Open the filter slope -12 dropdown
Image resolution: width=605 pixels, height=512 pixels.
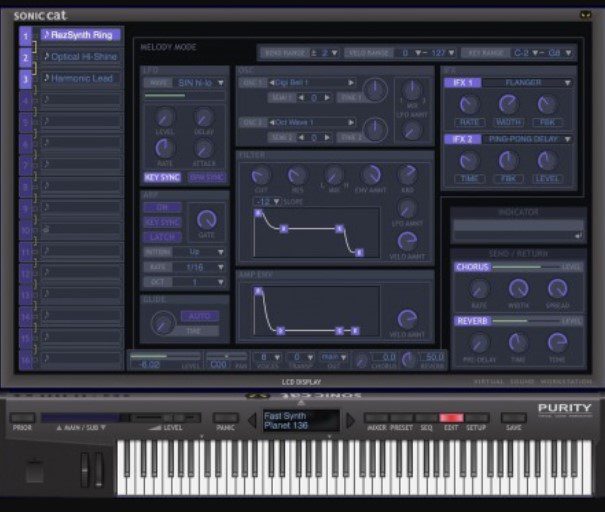(x=267, y=201)
